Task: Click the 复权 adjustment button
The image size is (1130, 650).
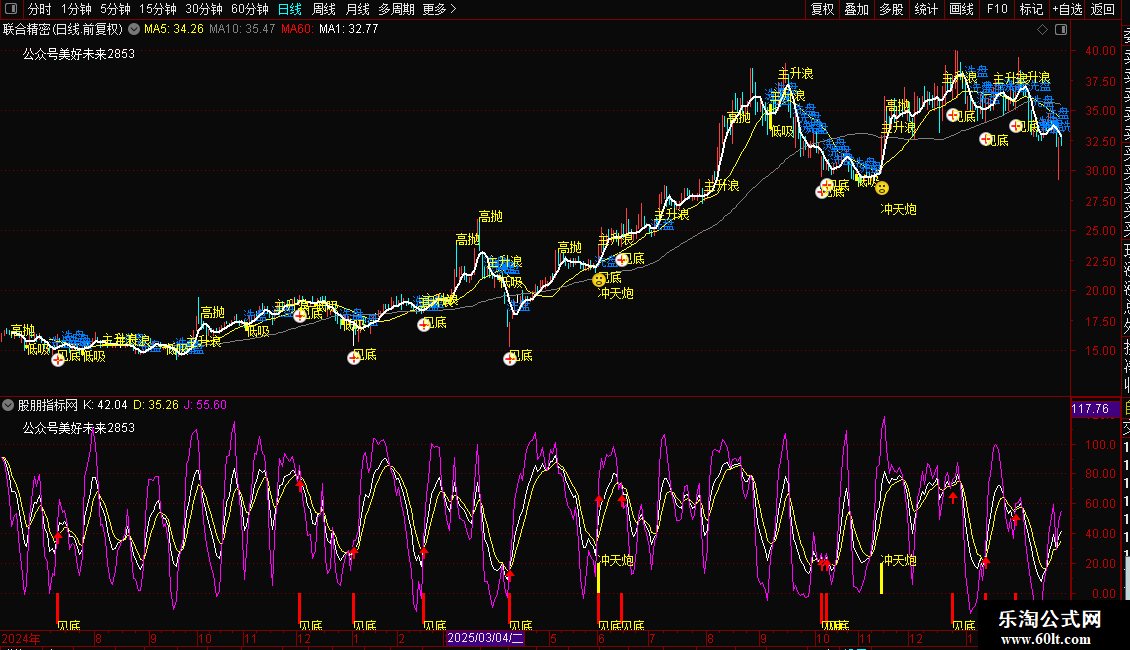Action: [x=822, y=9]
